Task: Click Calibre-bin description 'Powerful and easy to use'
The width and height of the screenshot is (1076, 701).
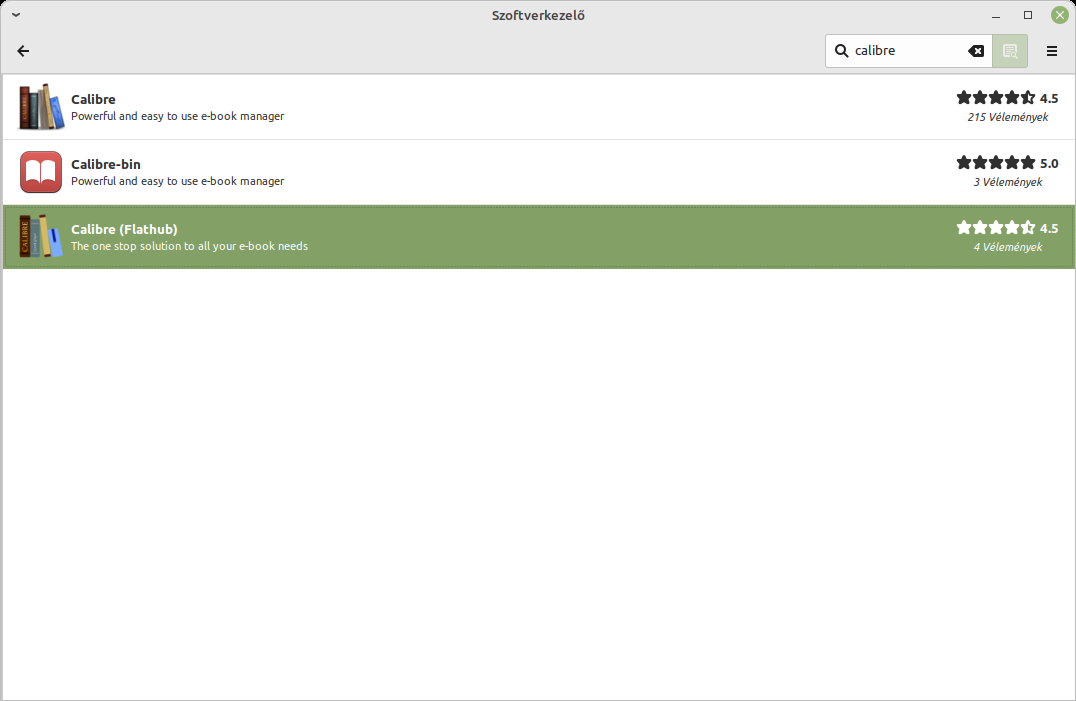Action: [178, 181]
